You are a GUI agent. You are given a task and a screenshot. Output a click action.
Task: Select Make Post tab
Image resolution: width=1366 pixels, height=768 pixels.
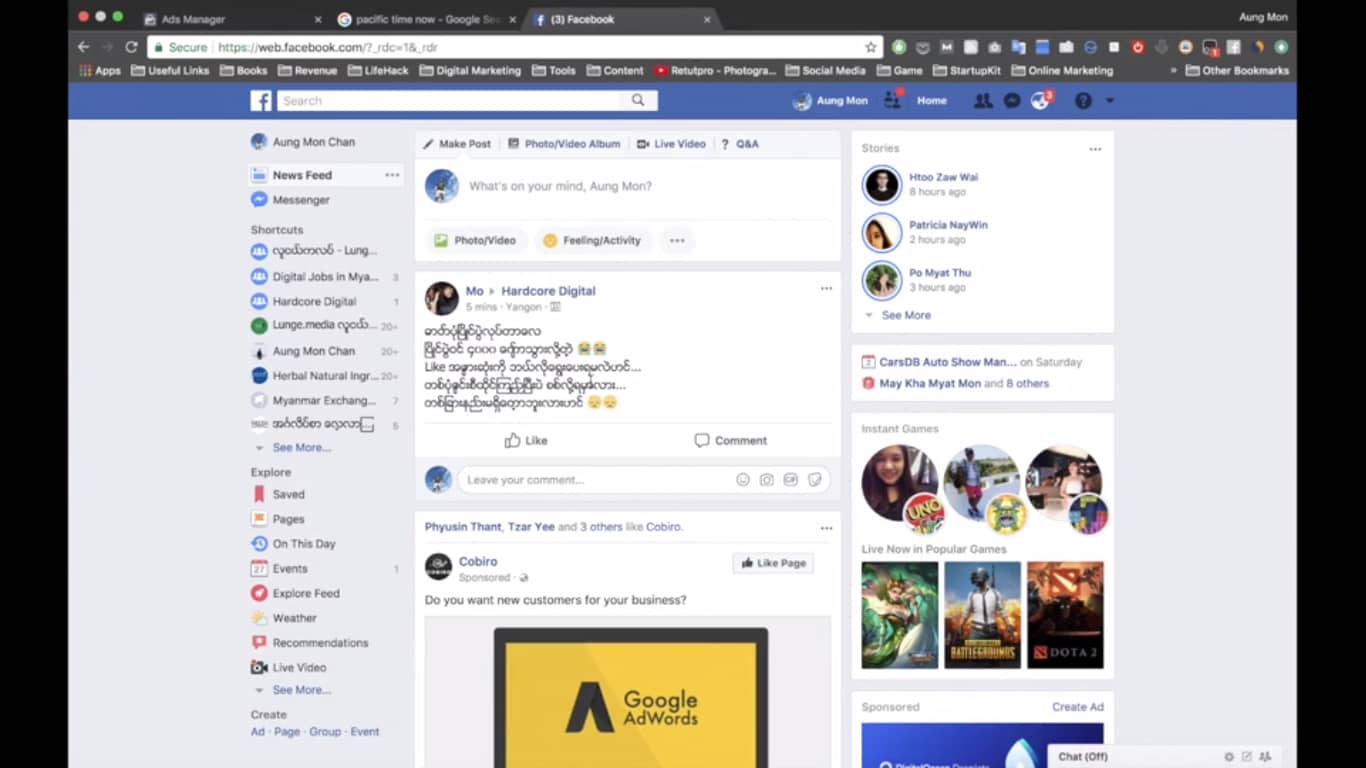pos(457,144)
